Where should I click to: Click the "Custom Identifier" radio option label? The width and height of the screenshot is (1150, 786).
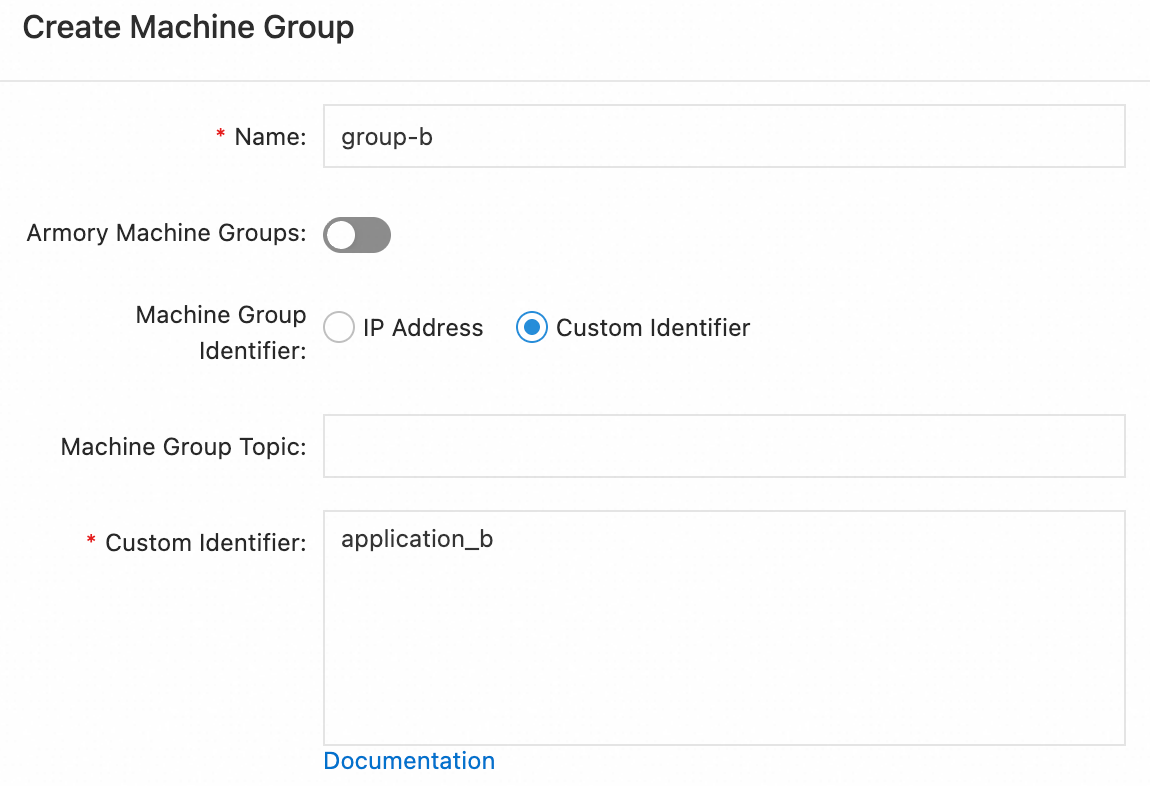(x=653, y=327)
